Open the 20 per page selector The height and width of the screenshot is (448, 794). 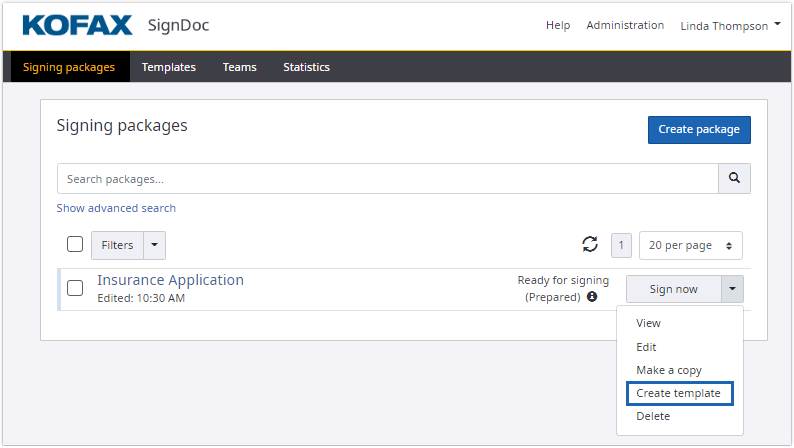[690, 245]
